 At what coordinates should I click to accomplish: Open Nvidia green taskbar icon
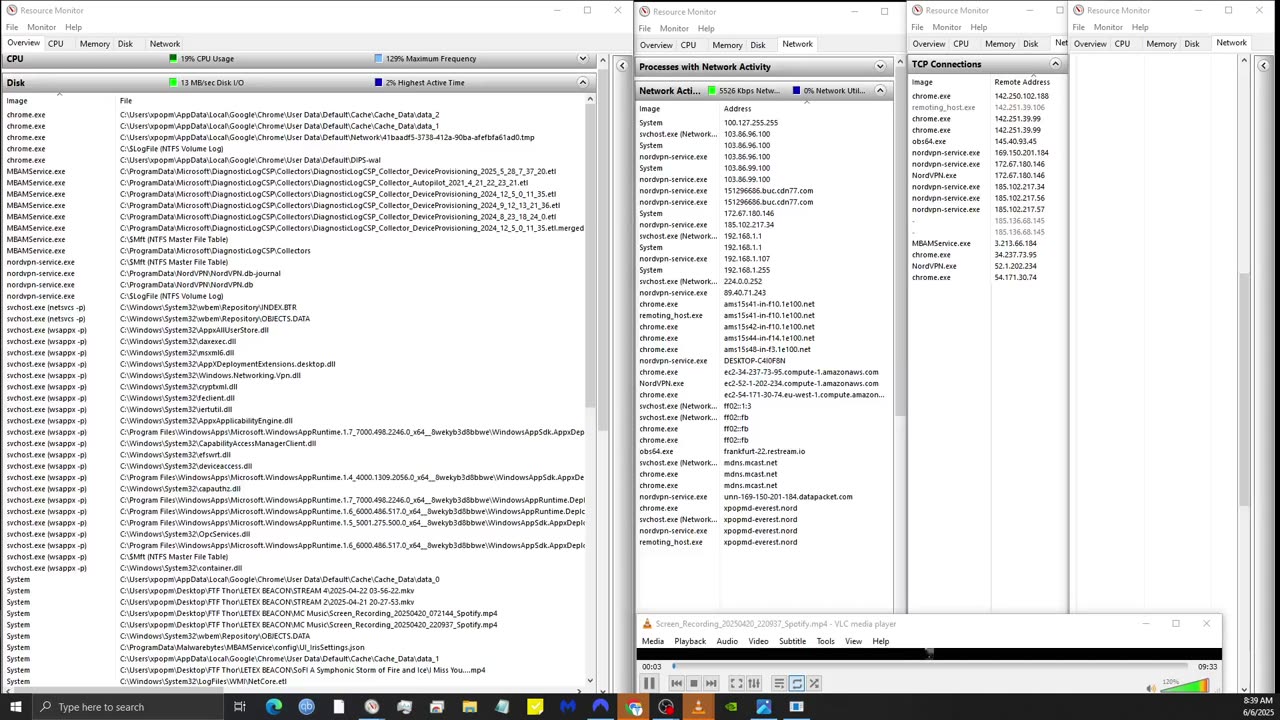tap(731, 707)
